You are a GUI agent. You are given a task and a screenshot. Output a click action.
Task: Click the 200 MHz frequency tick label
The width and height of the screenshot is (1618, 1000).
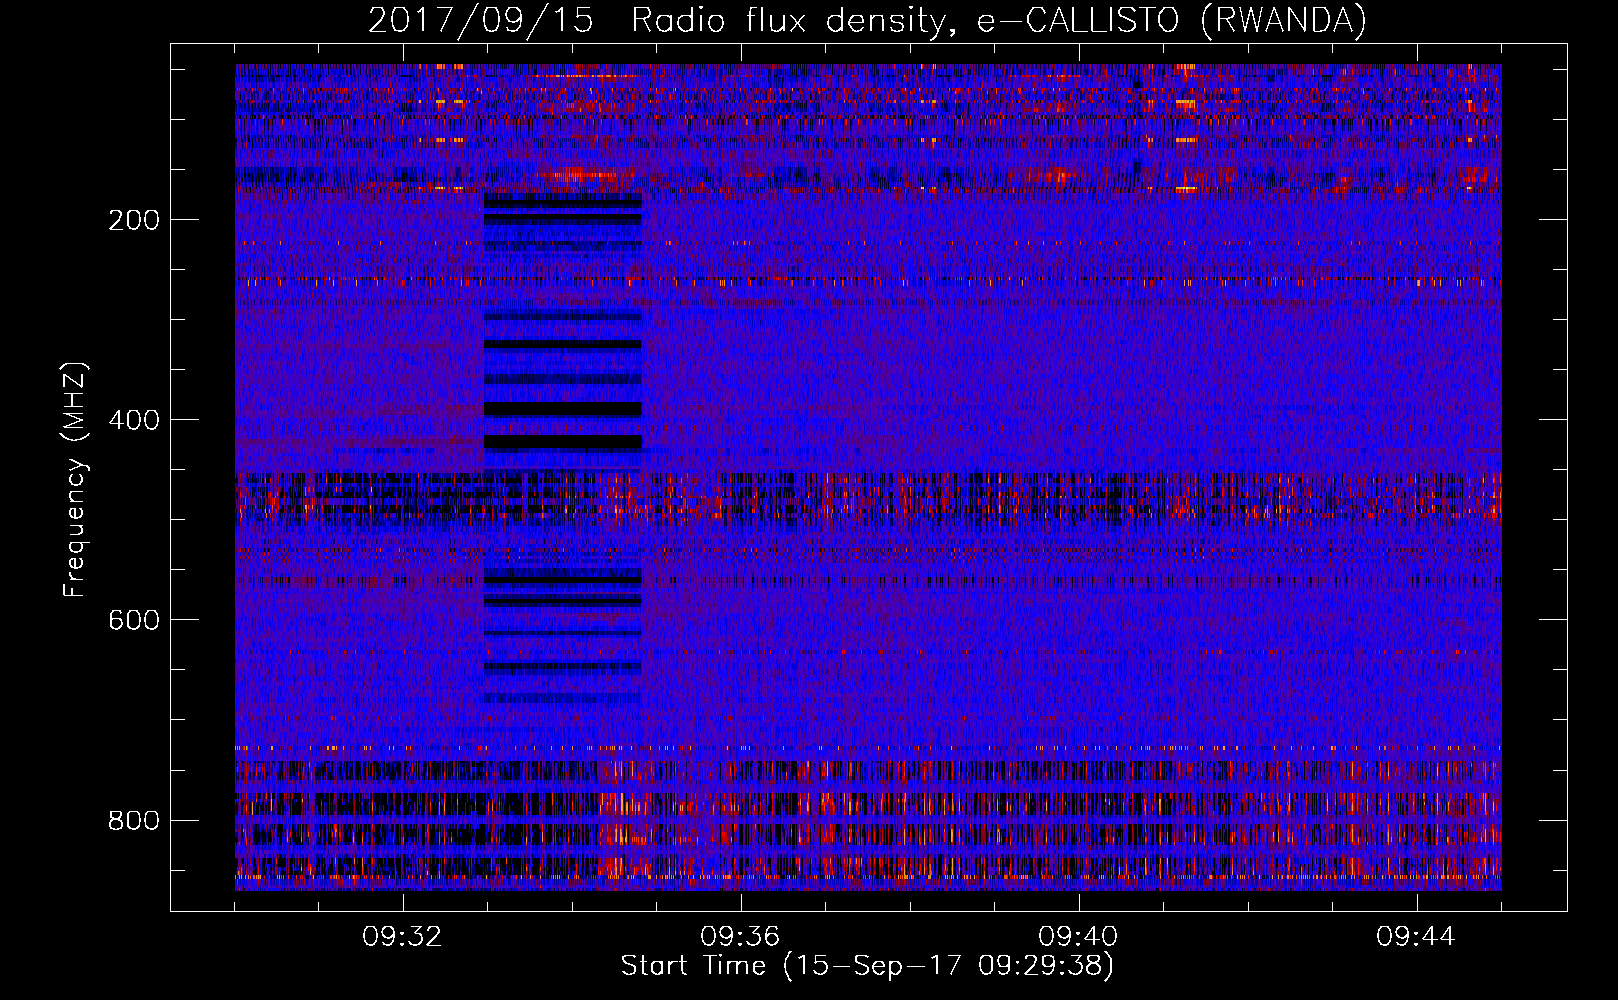coord(134,220)
